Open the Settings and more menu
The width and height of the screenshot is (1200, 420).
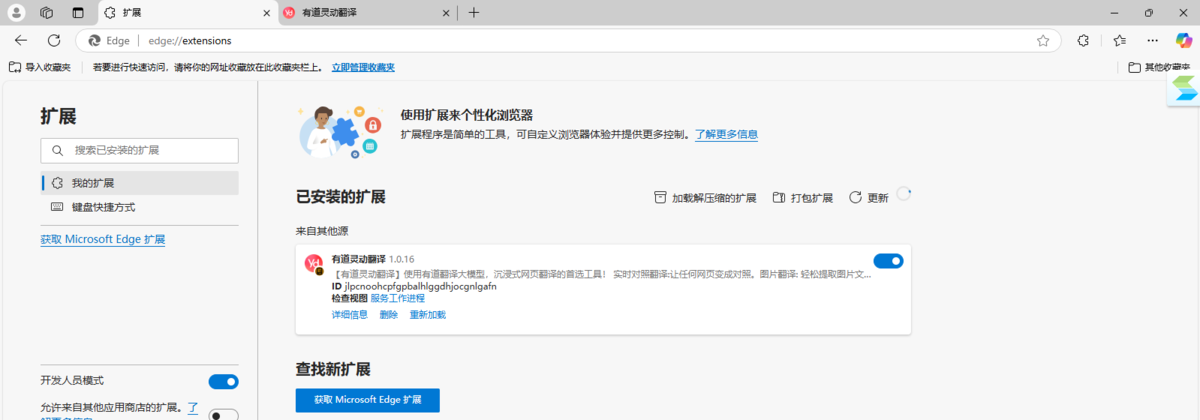pos(1152,41)
